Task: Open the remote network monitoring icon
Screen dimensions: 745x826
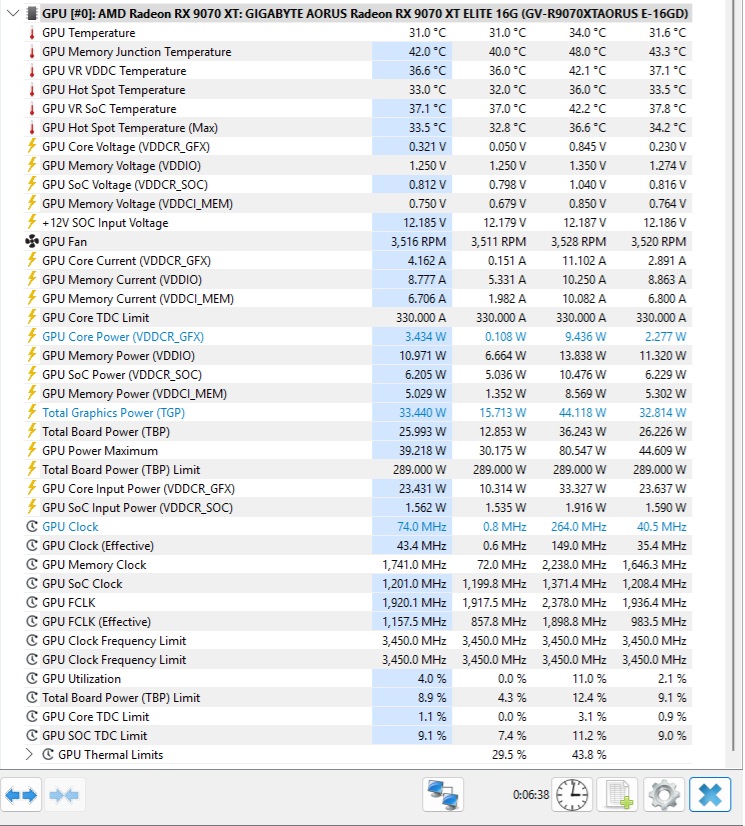Action: coord(443,794)
